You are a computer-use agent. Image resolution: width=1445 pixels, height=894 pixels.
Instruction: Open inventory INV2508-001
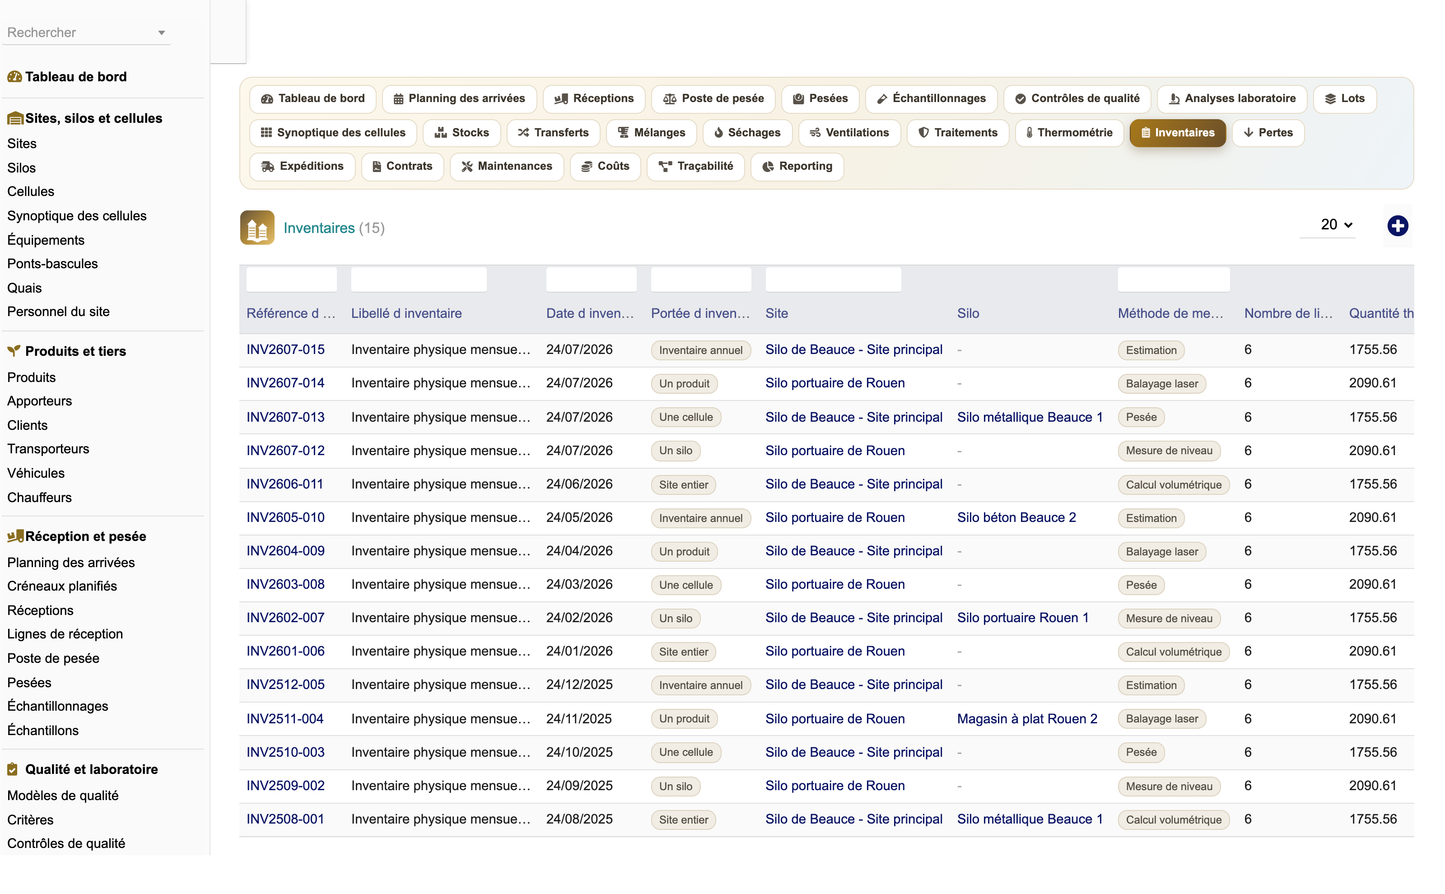(x=286, y=819)
